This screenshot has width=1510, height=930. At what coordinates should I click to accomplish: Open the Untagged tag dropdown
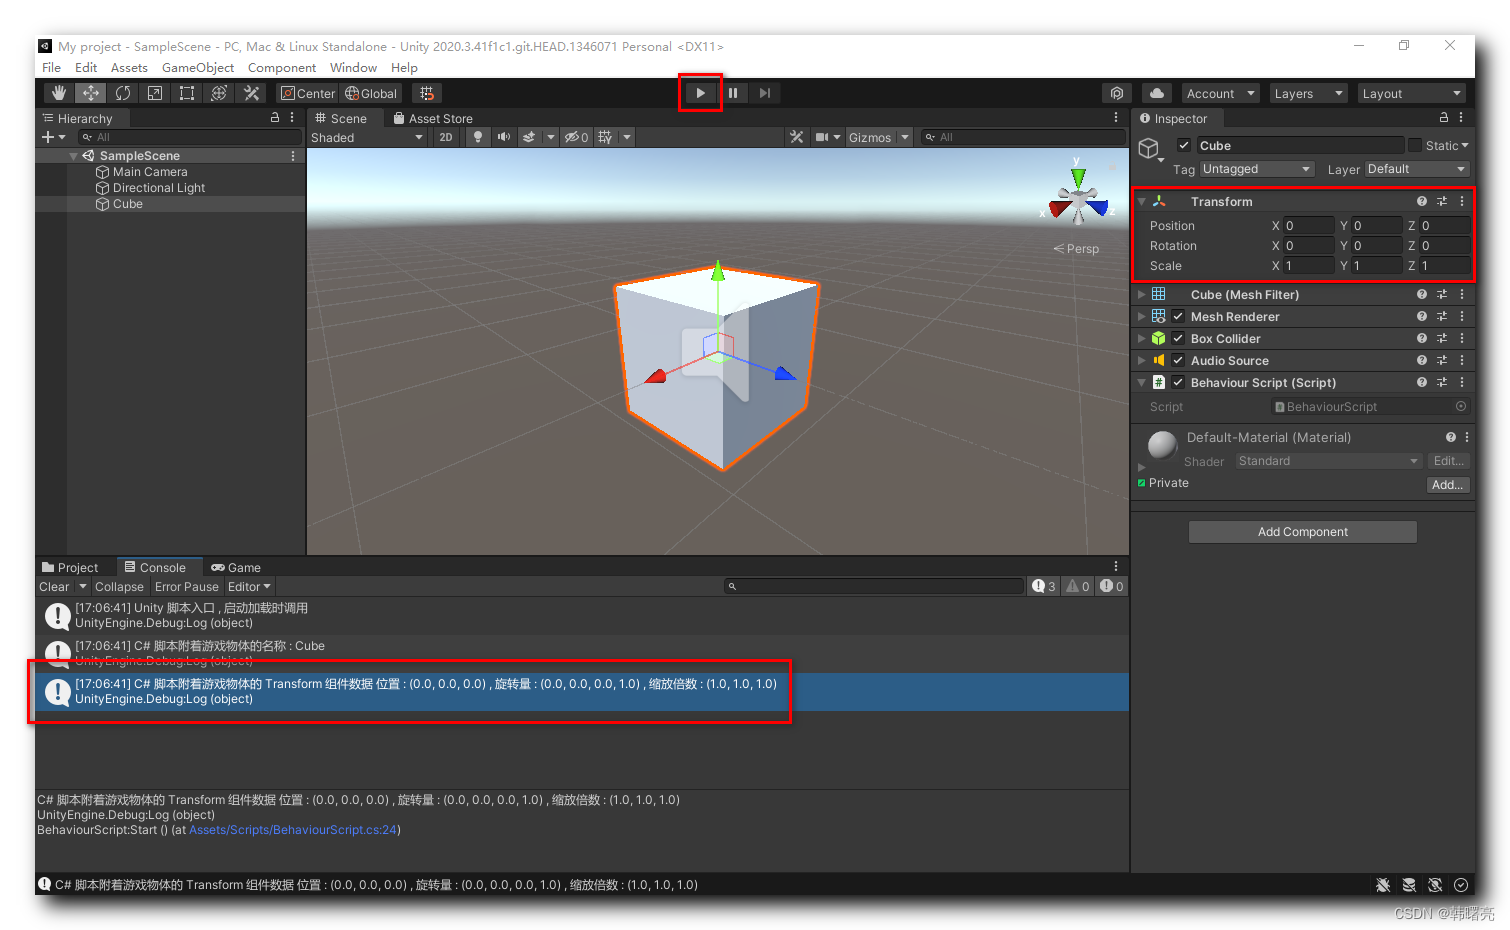click(x=1256, y=169)
